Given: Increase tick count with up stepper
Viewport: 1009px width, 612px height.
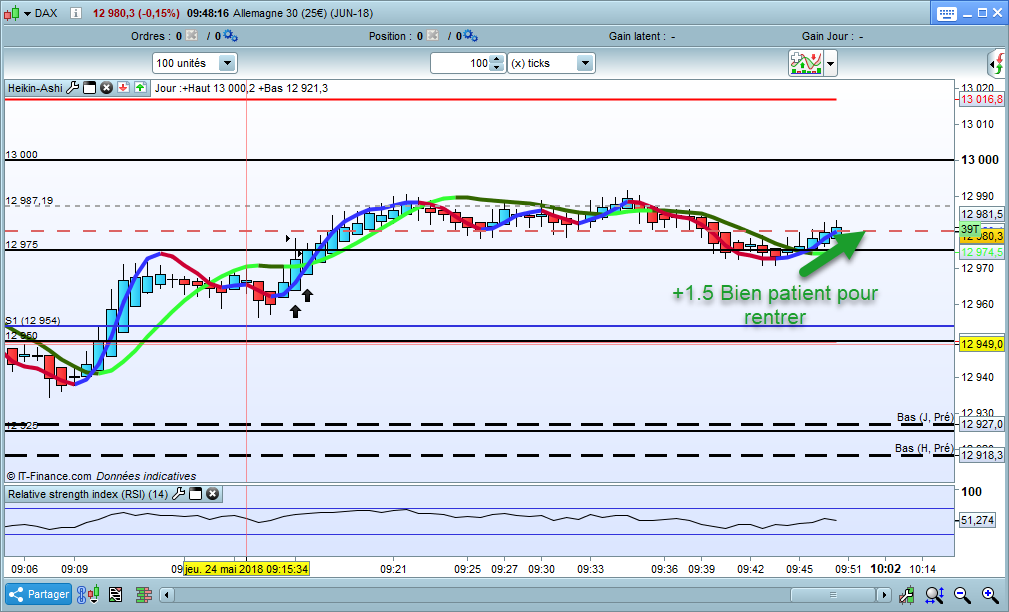Looking at the screenshot, I should click(497, 59).
